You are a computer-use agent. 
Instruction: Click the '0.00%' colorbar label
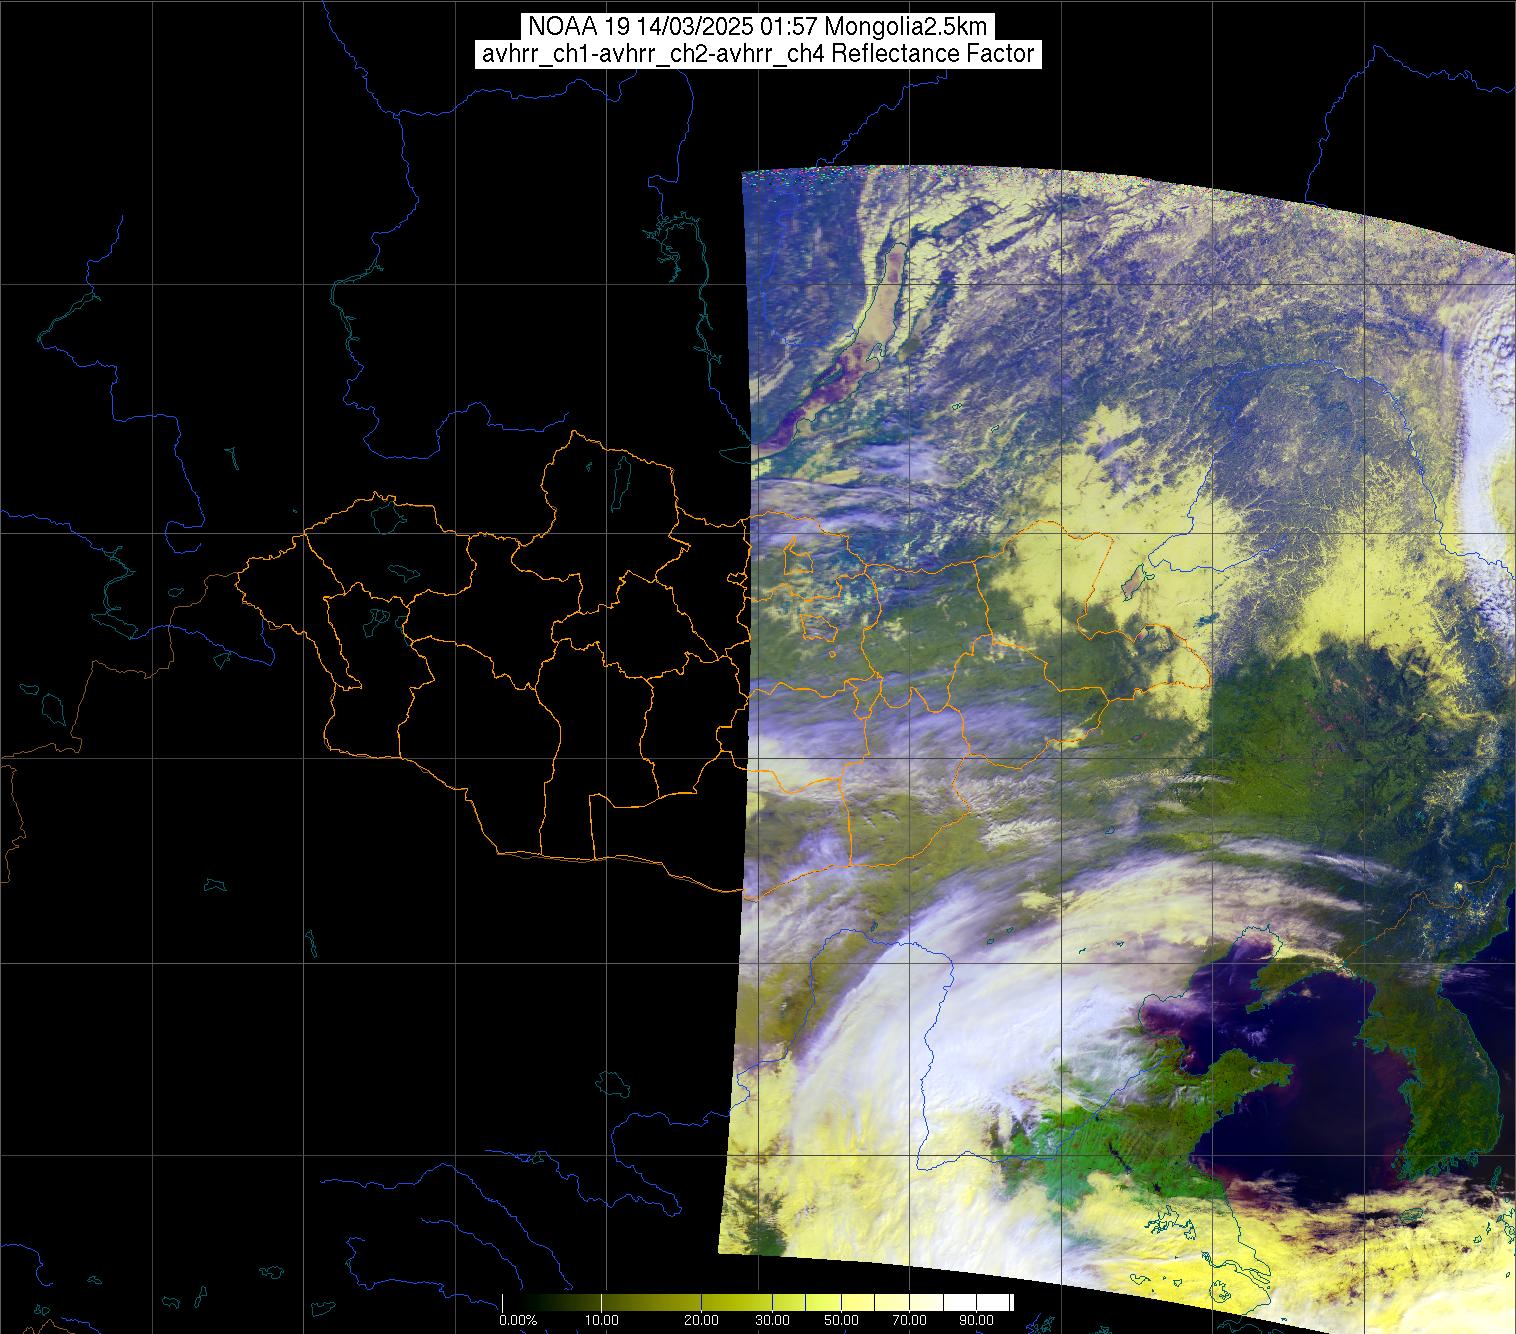click(518, 1321)
